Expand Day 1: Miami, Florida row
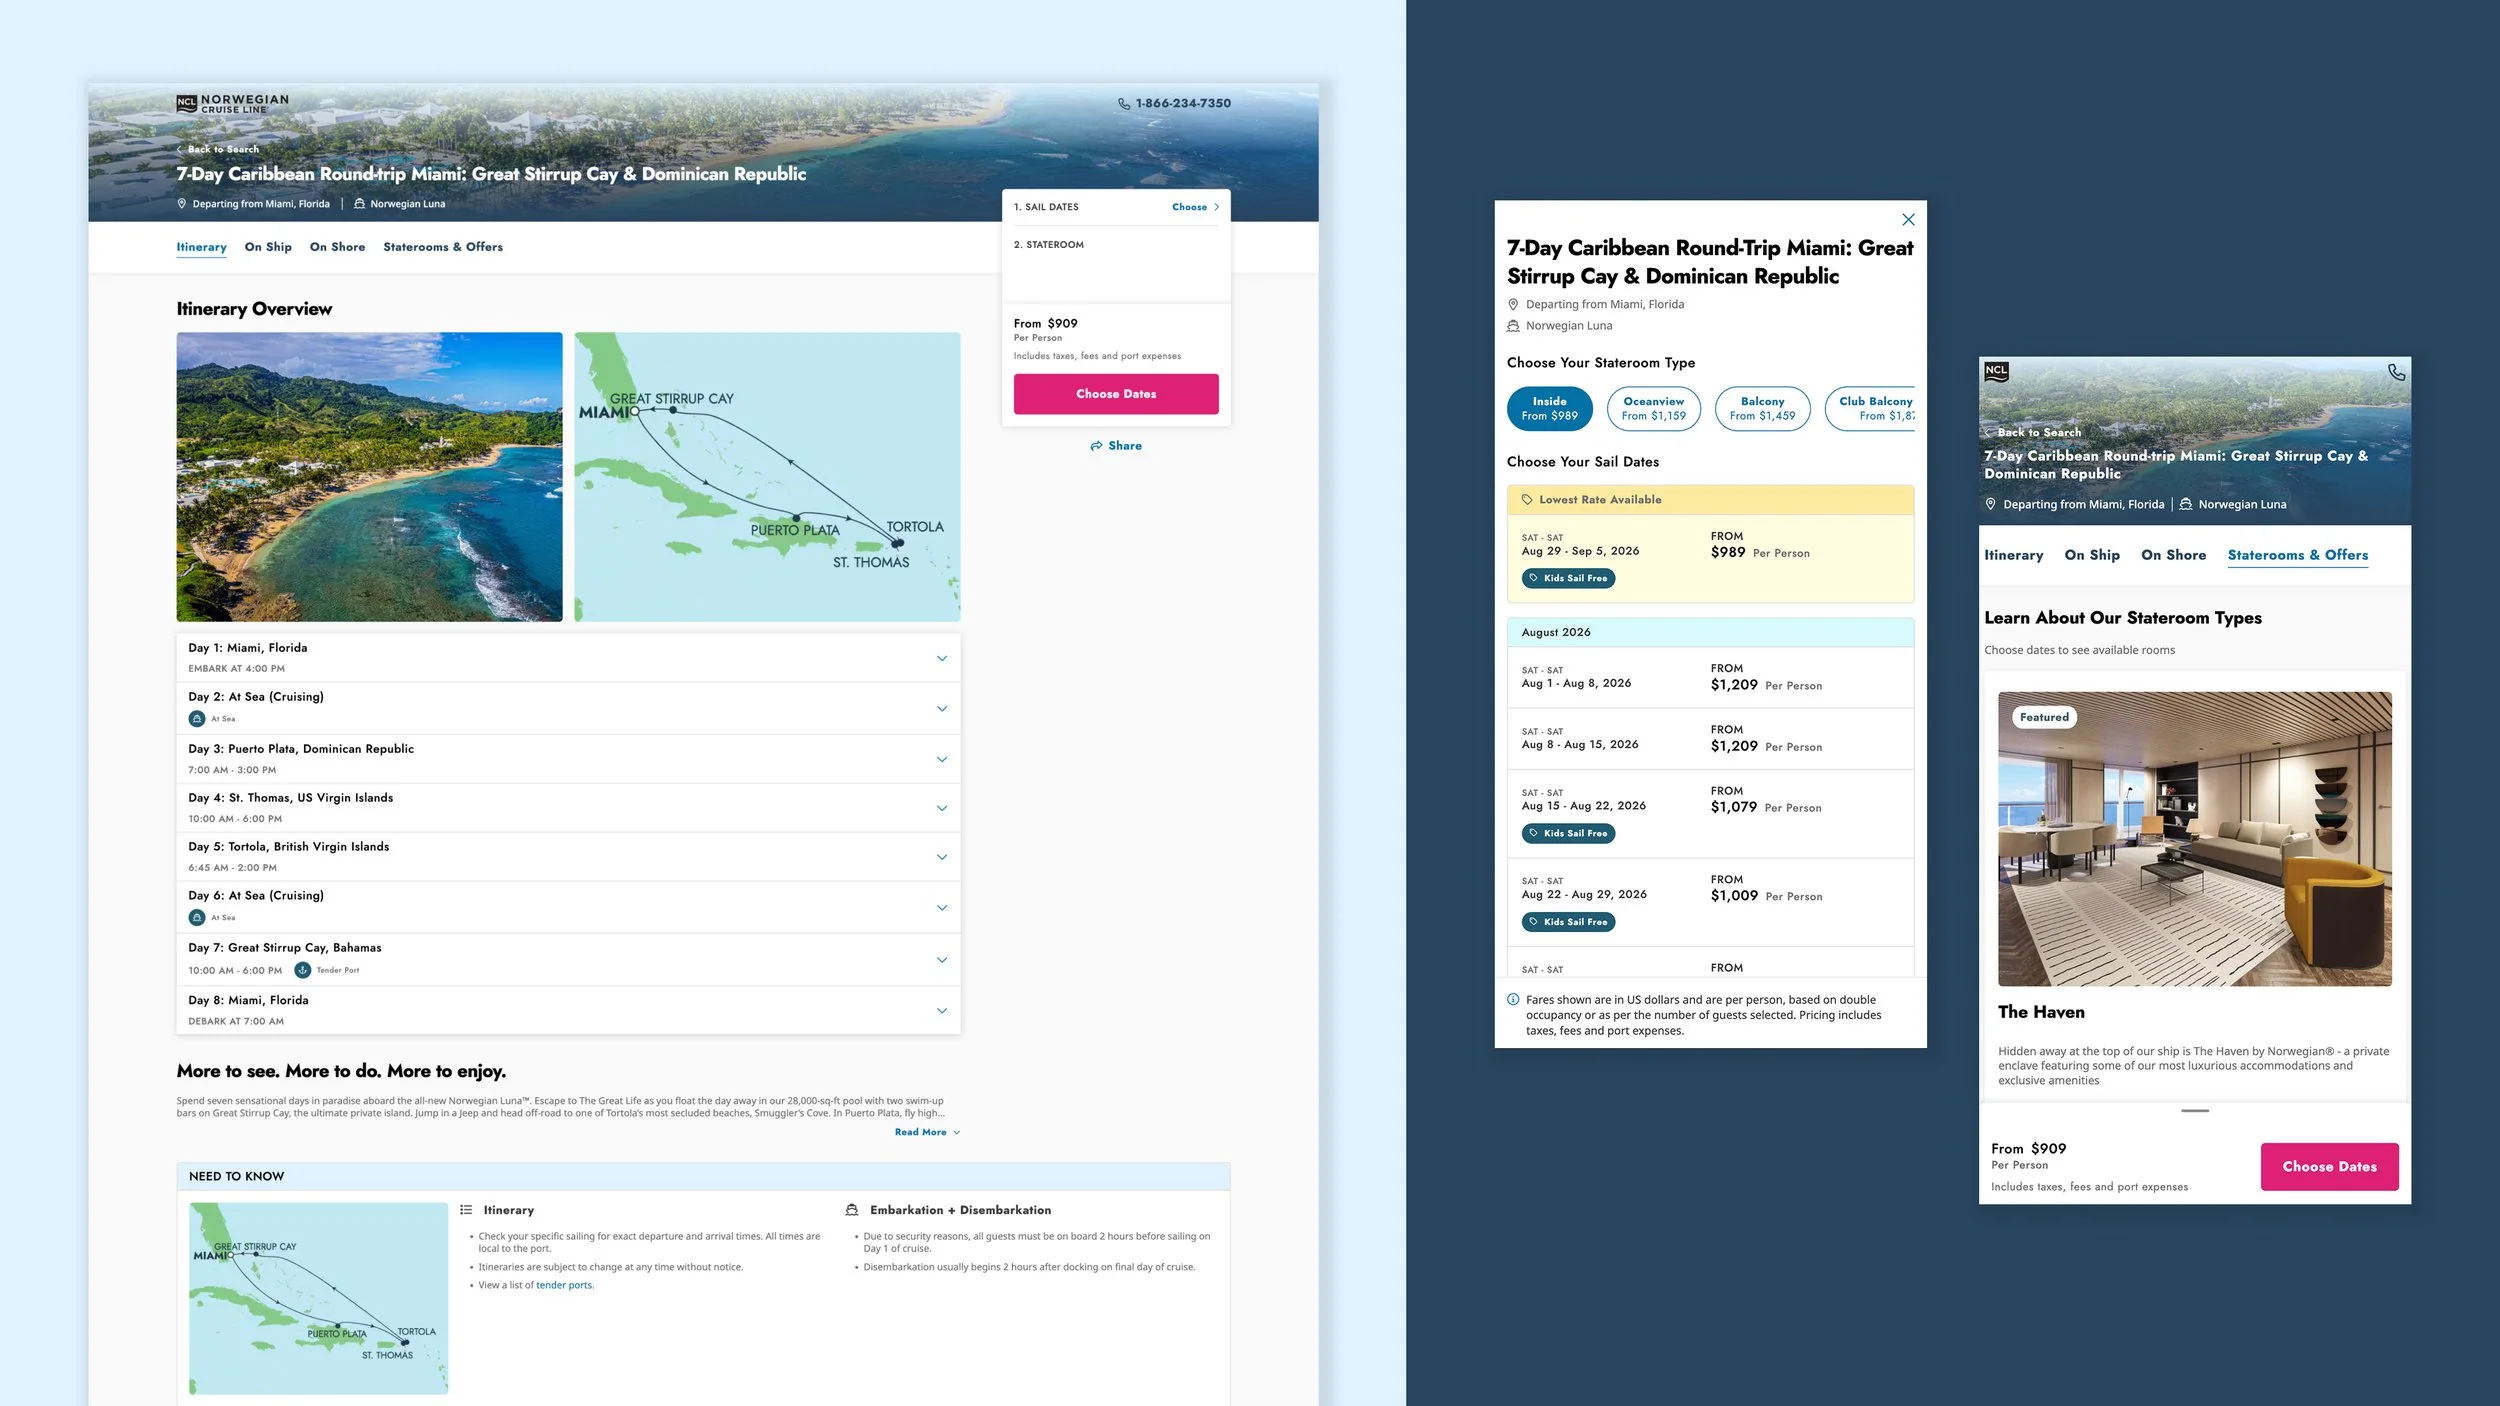This screenshot has height=1406, width=2500. point(941,658)
